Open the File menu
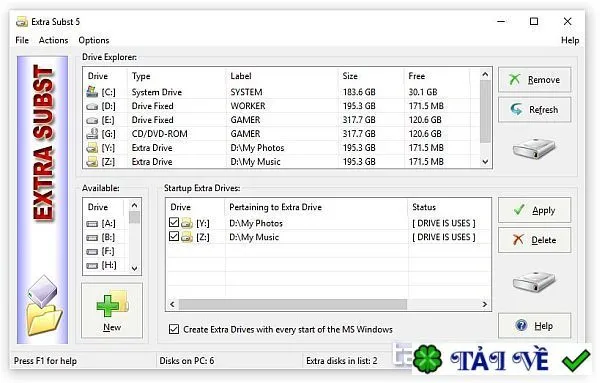Screen dimensions: 600x383 22,40
